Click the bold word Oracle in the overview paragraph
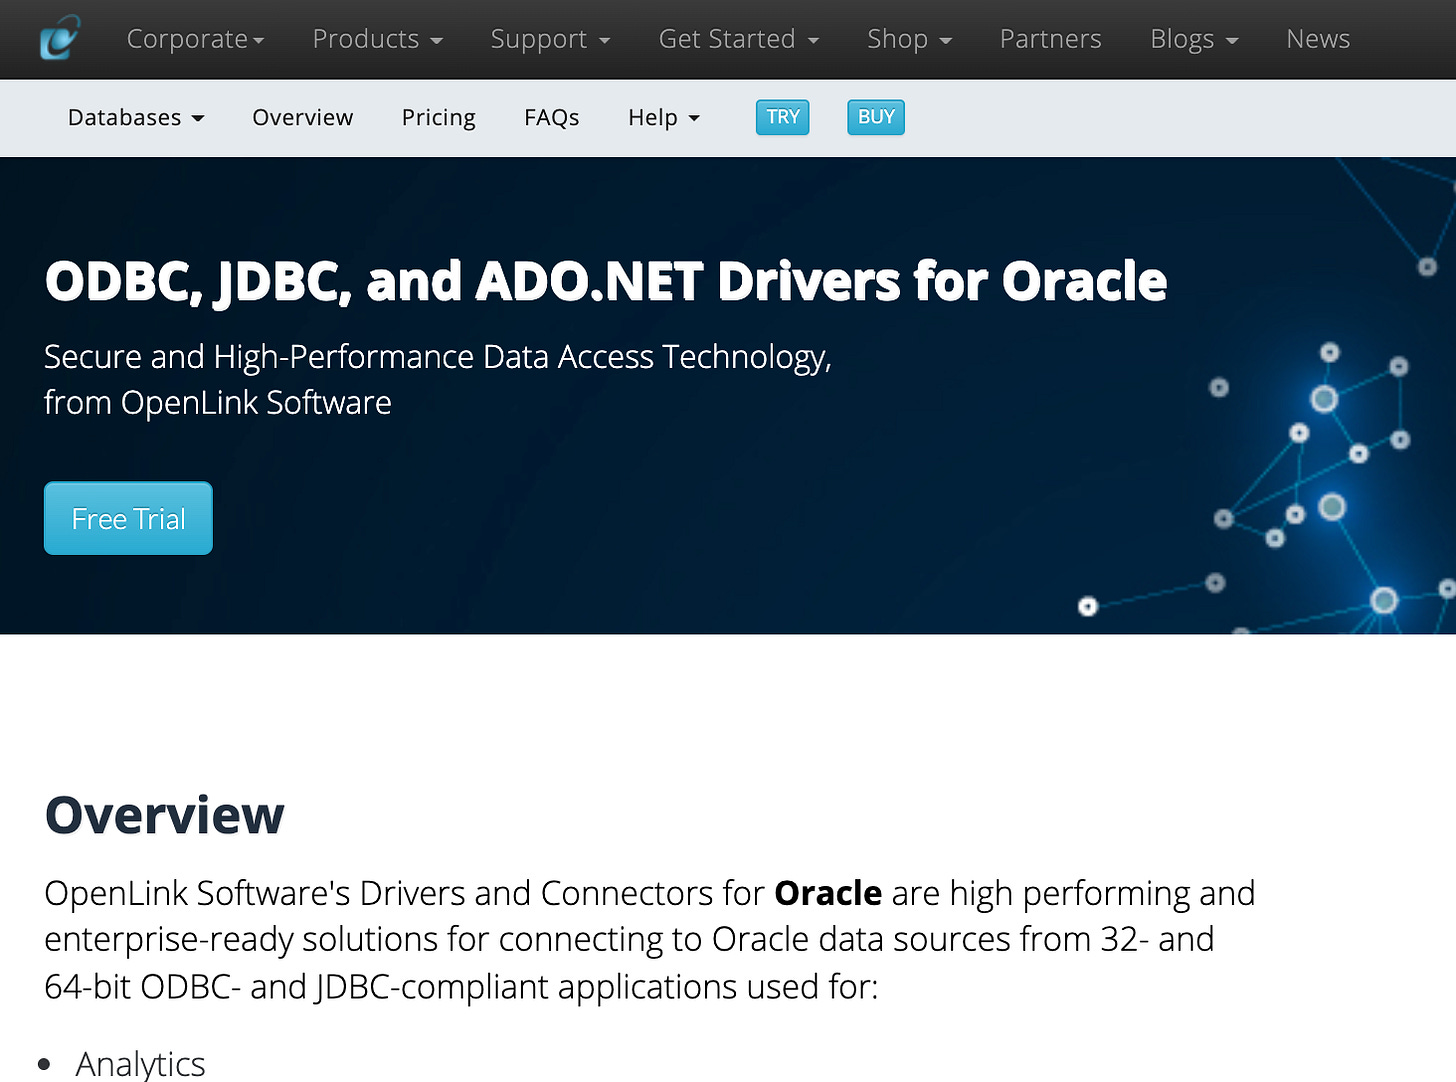The image size is (1456, 1082). pos(828,893)
